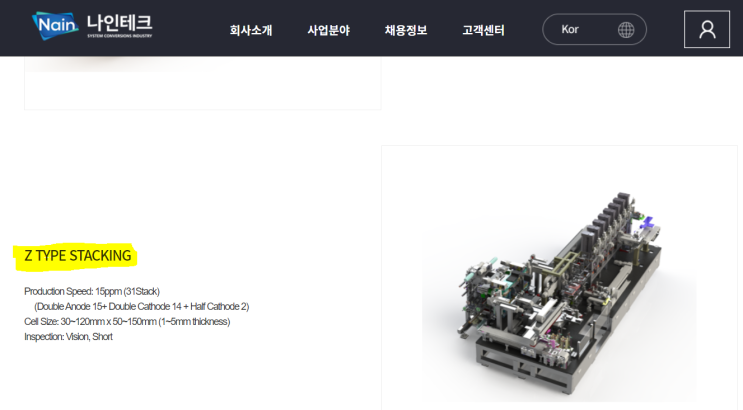743x410 pixels.
Task: Go to the 채용정보 menu item
Action: (x=406, y=30)
